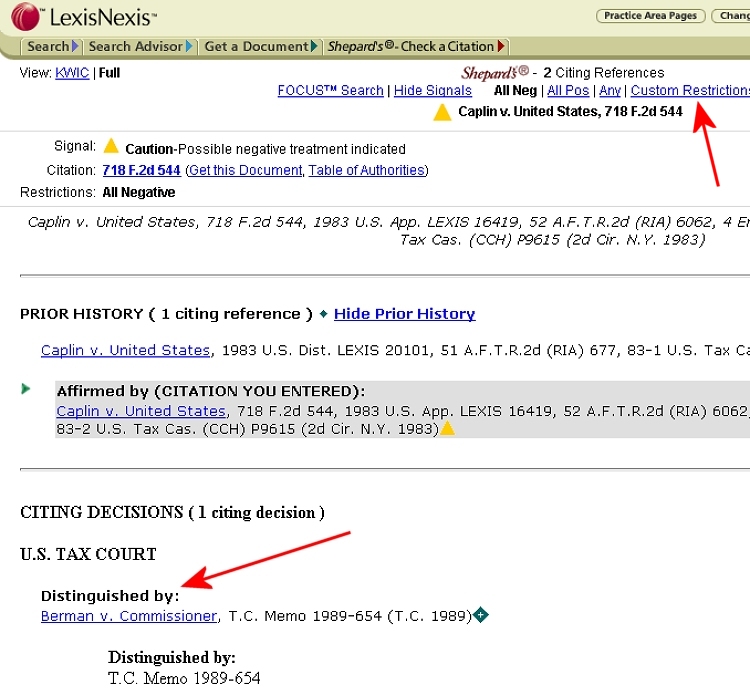
Task: Click the diamond bullet before Hide Prior History
Action: 323,314
